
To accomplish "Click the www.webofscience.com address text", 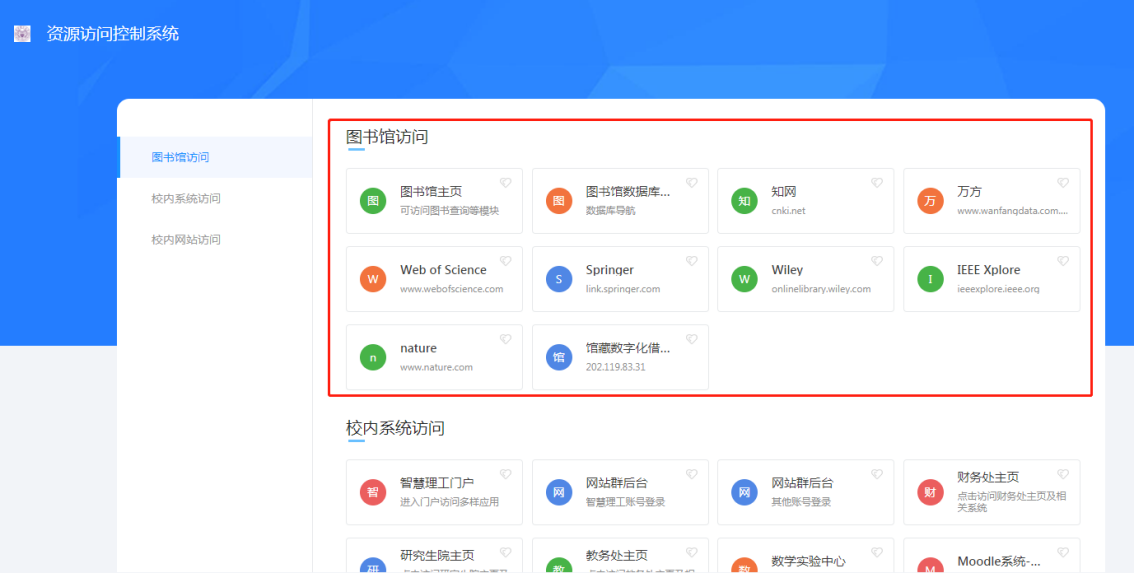I will tap(451, 289).
